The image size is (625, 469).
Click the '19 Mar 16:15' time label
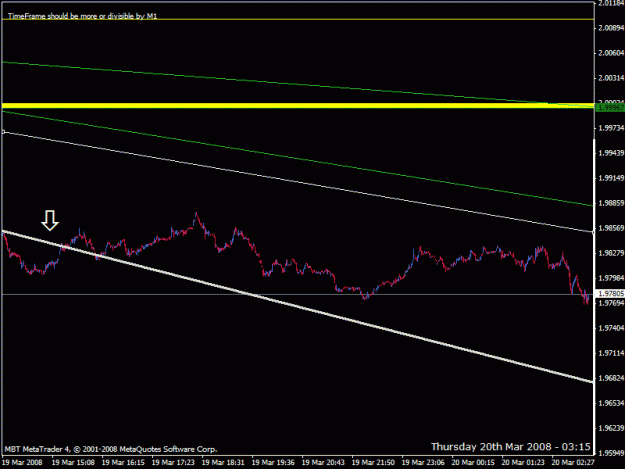tap(123, 463)
